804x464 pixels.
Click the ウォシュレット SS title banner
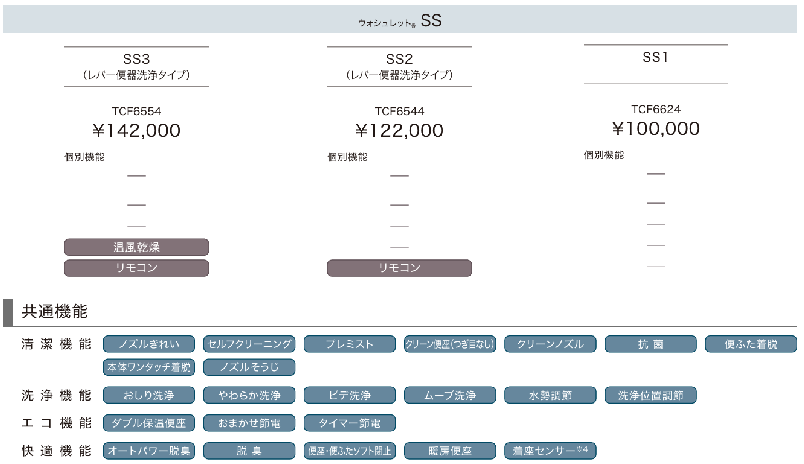(x=400, y=20)
